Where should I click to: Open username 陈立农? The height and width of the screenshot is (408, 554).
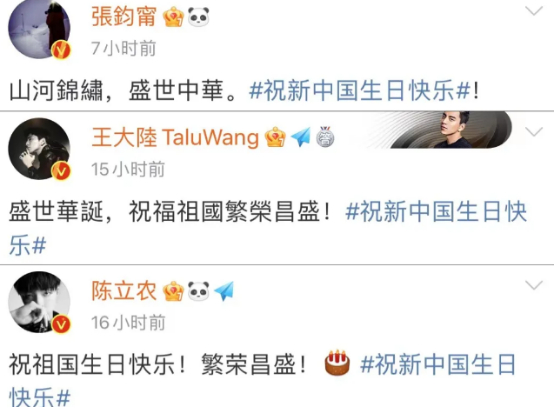point(124,291)
